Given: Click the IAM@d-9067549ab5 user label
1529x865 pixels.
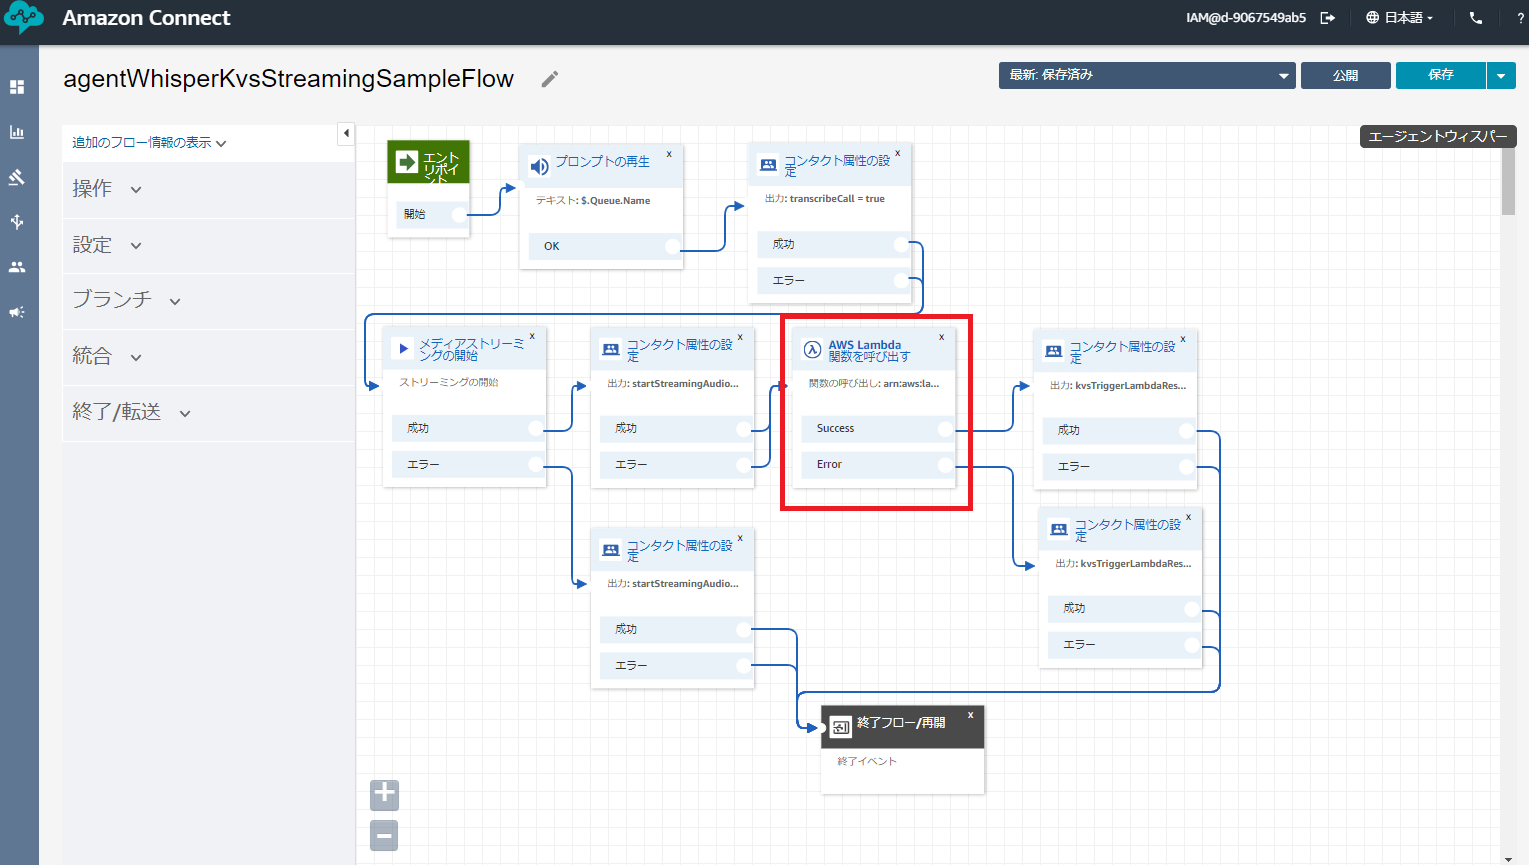Looking at the screenshot, I should pos(1246,18).
